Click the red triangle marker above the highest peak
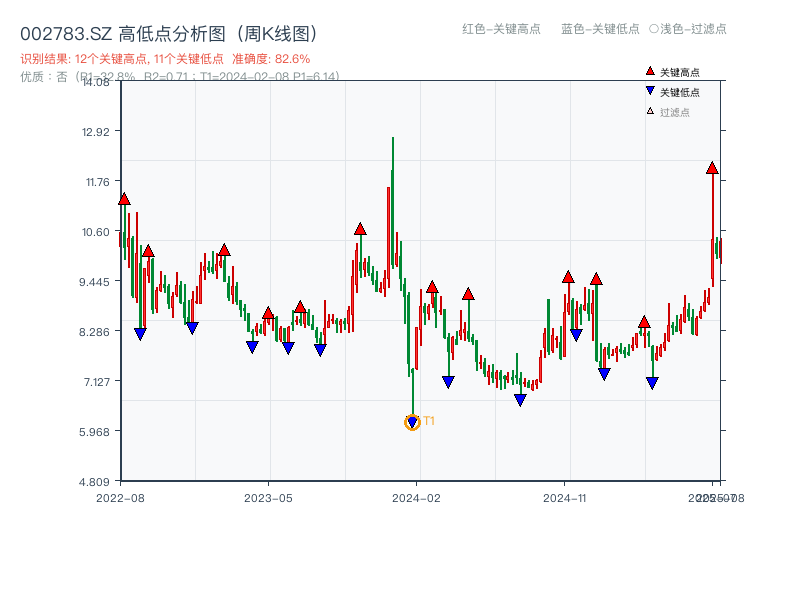Image resolution: width=800 pixels, height=600 pixels. click(712, 169)
